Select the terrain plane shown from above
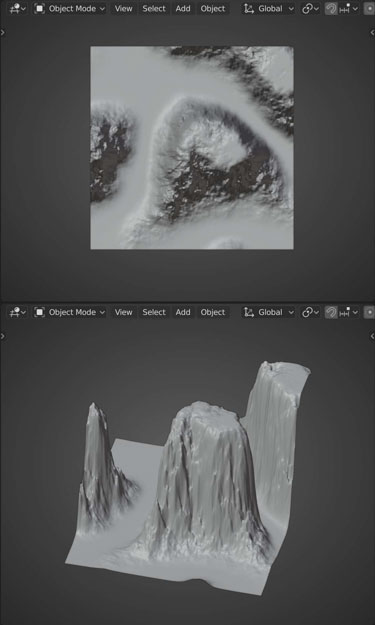This screenshot has width=375, height=625. click(192, 148)
